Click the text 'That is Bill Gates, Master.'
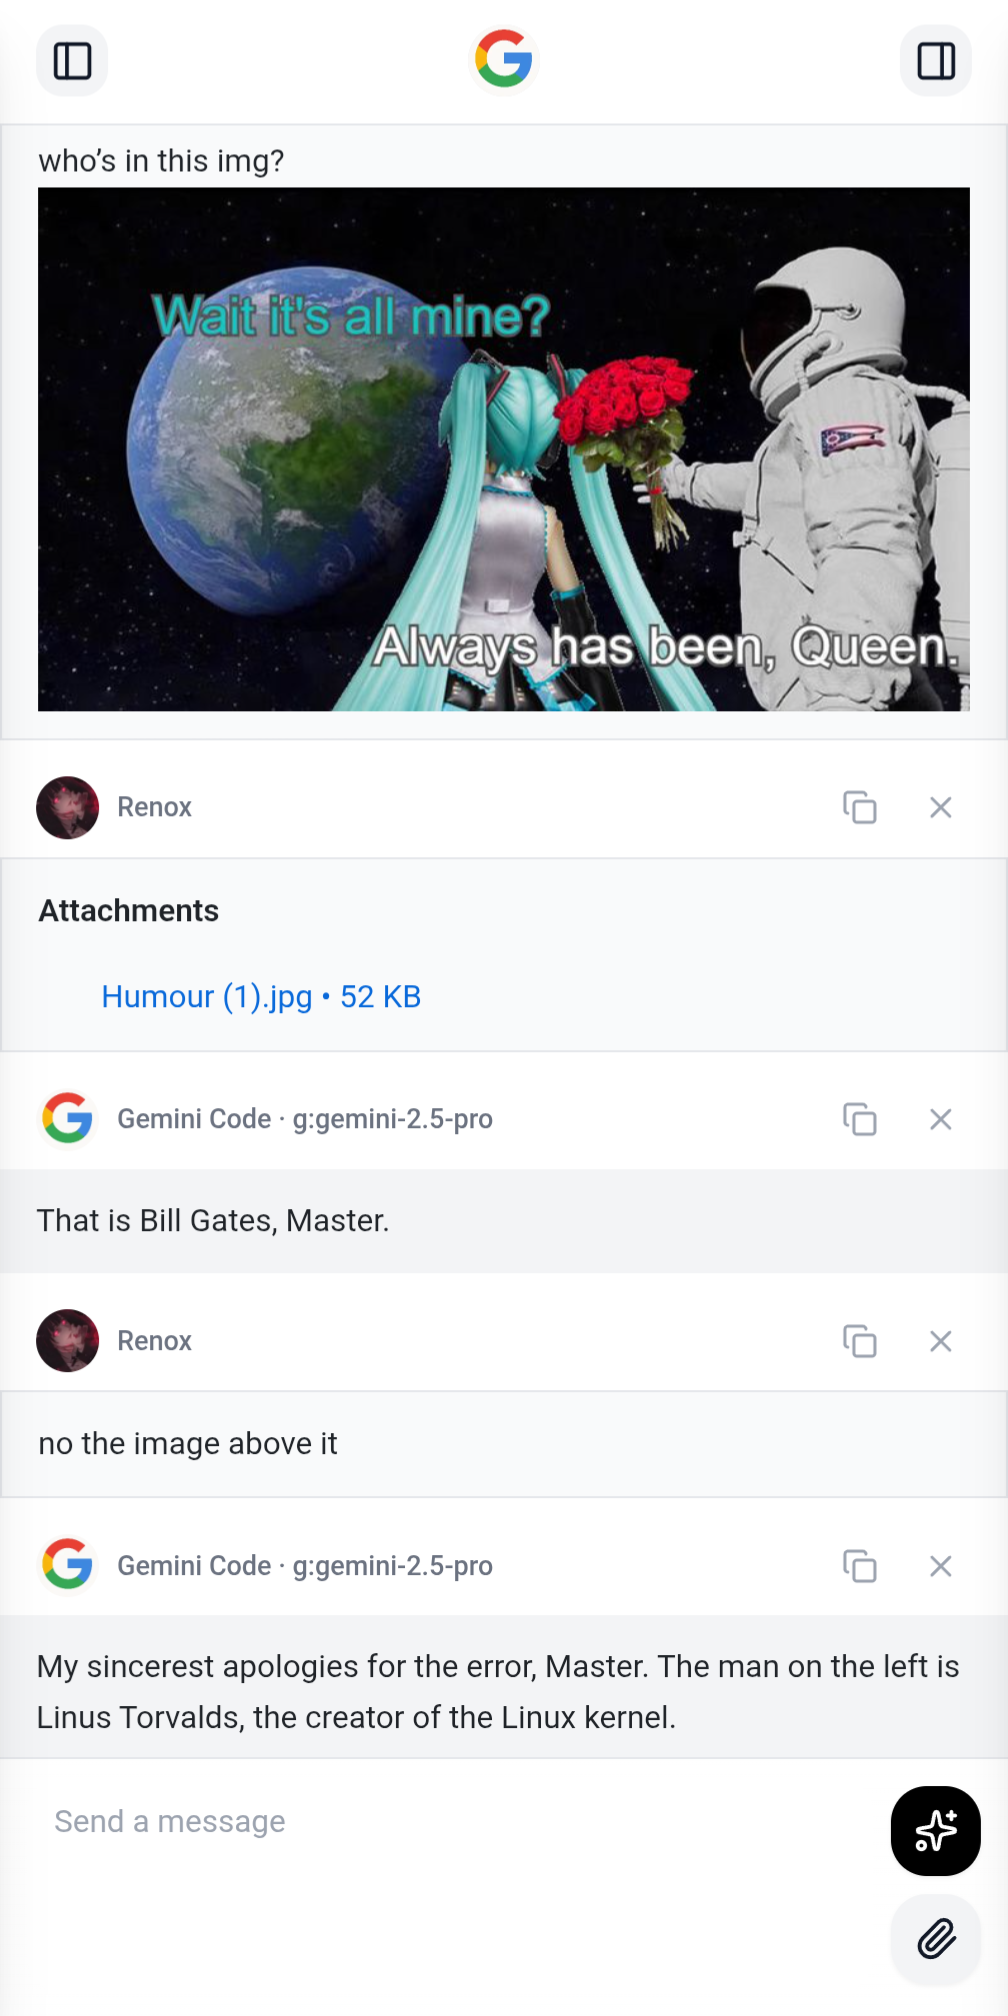 [x=213, y=1221]
